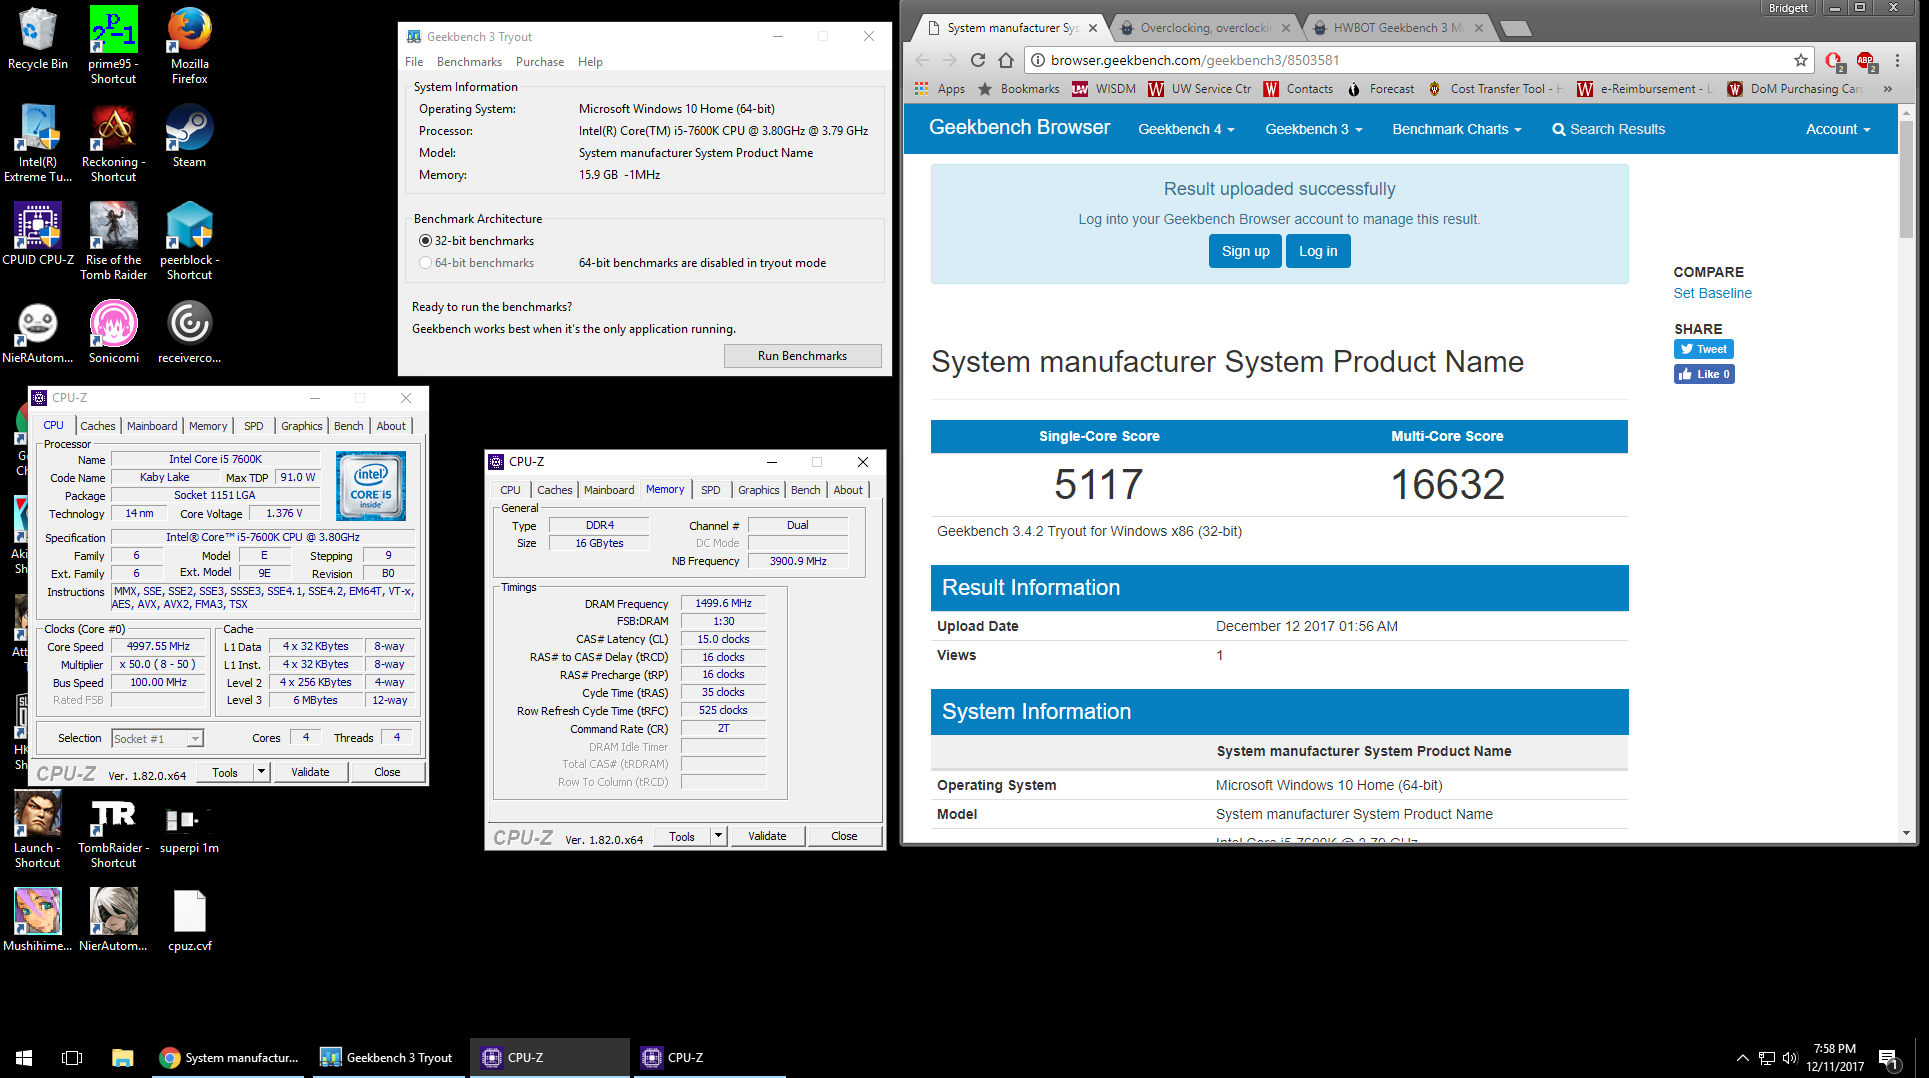This screenshot has height=1078, width=1929.
Task: Select the 32-bit benchmarks radio button
Action: (426, 241)
